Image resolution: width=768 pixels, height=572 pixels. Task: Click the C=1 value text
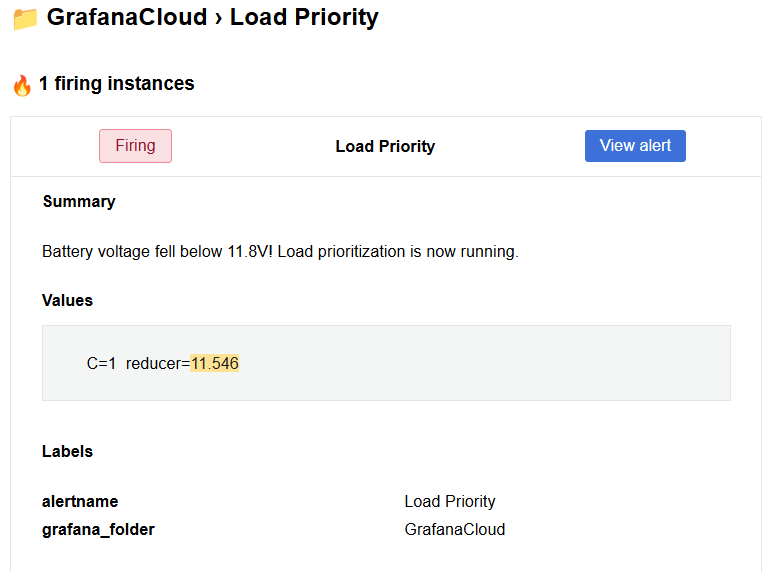tap(101, 363)
